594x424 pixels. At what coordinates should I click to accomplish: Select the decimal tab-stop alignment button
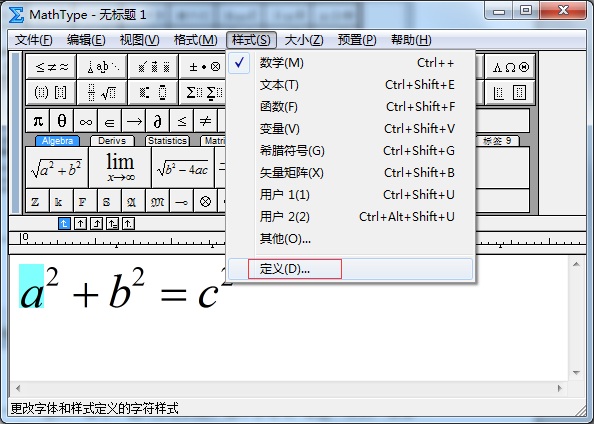[x=128, y=224]
